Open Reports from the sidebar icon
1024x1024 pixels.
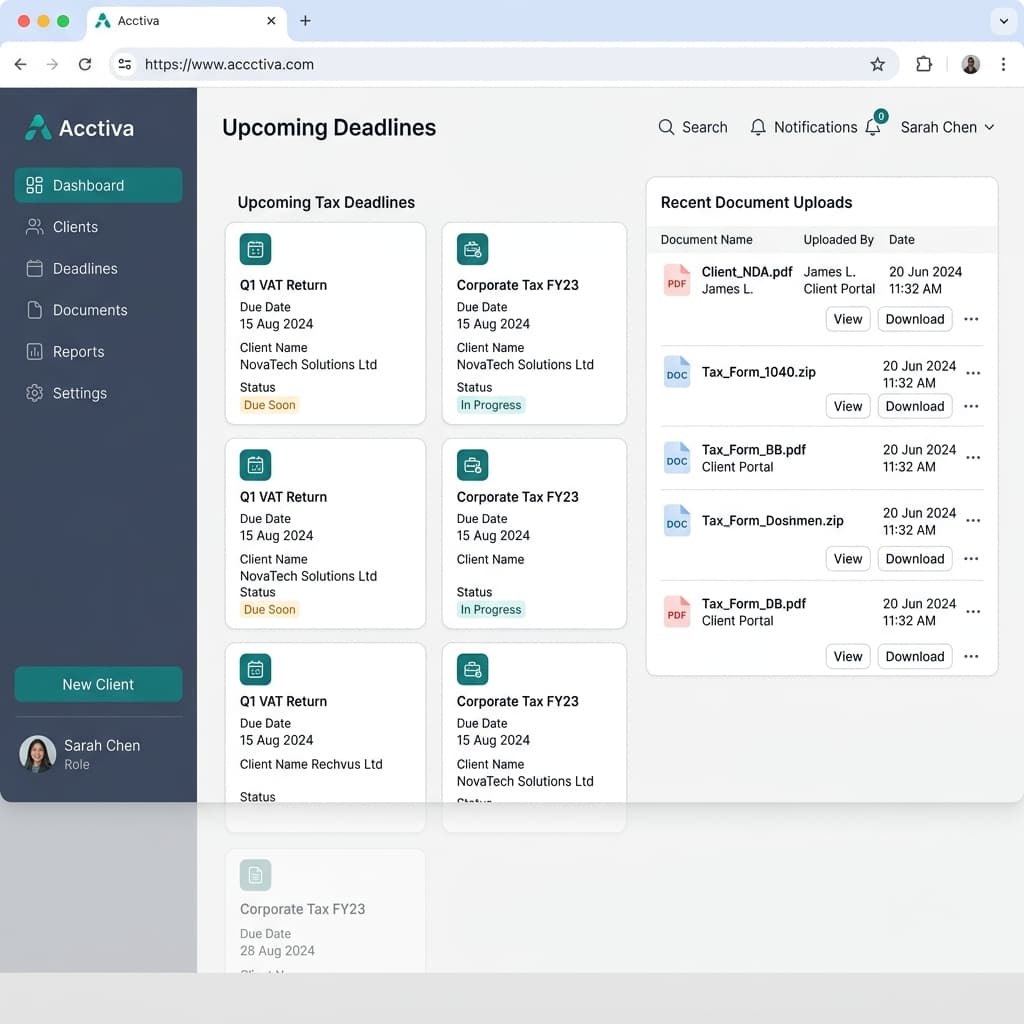coord(33,351)
